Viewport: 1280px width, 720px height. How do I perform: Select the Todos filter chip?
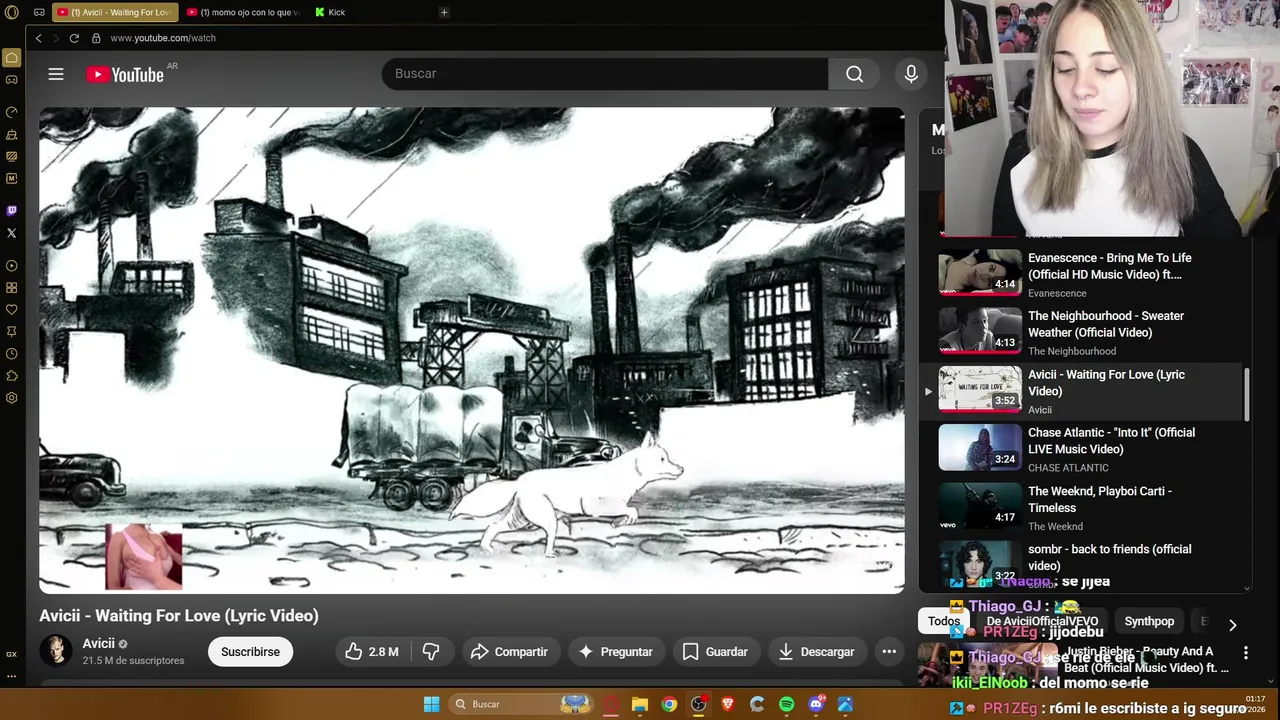point(944,621)
